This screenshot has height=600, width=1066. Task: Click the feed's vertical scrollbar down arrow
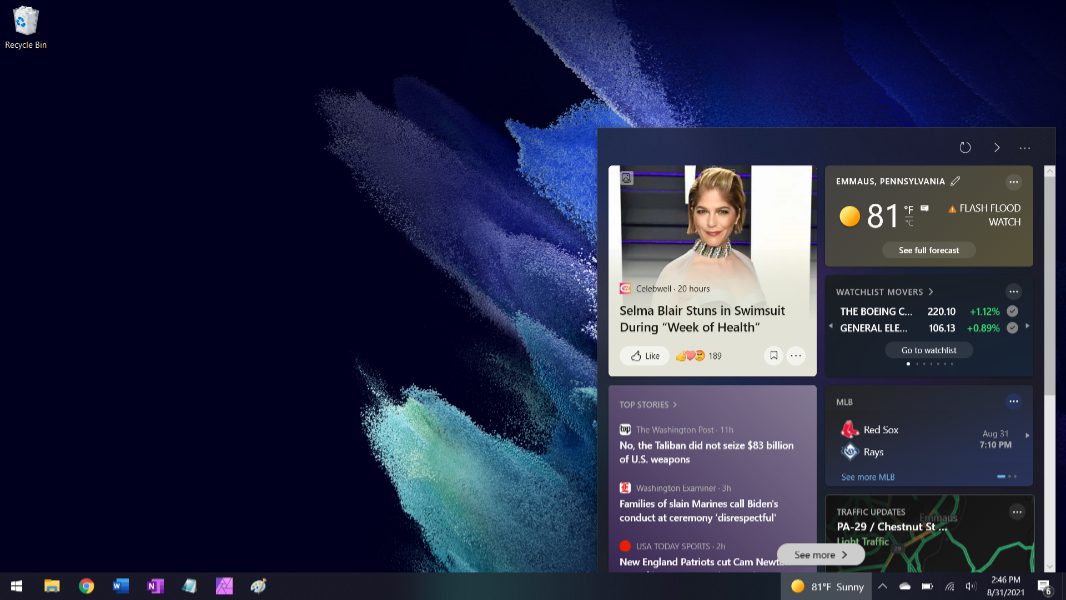[1049, 566]
